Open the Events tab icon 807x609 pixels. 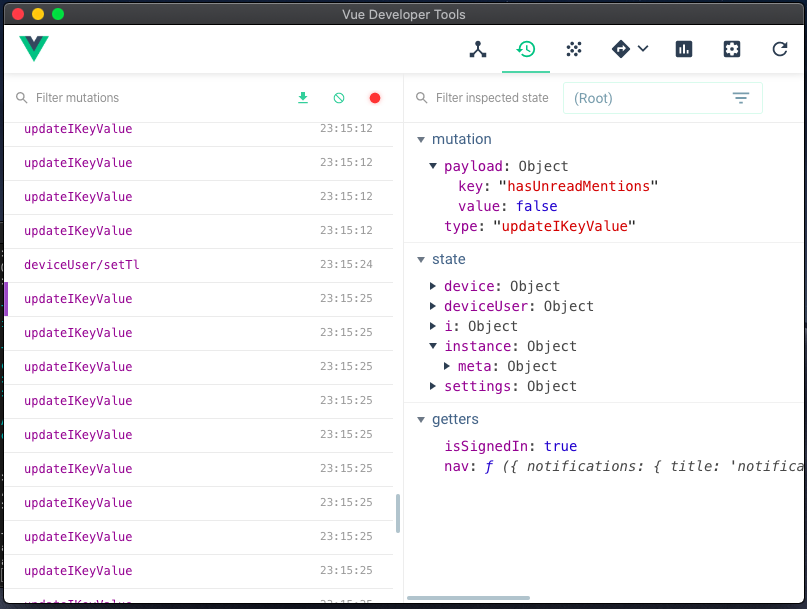click(574, 49)
